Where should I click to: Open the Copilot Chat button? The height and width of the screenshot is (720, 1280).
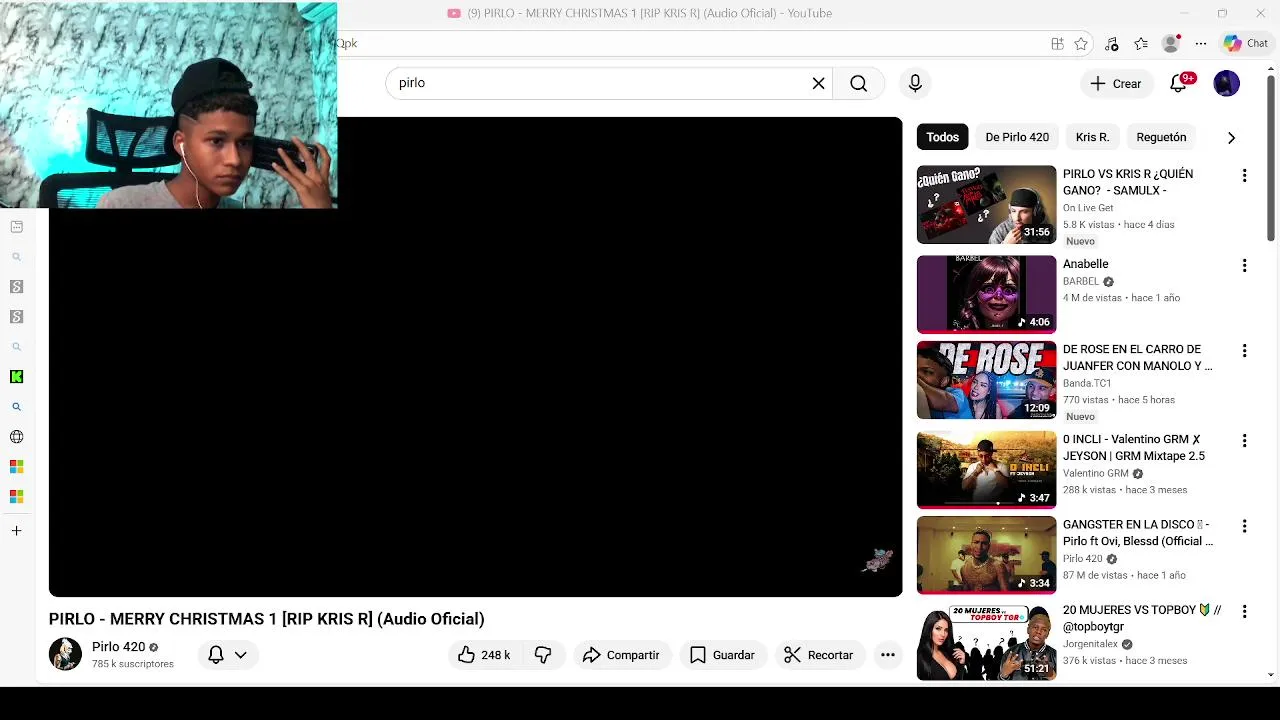[x=1246, y=43]
